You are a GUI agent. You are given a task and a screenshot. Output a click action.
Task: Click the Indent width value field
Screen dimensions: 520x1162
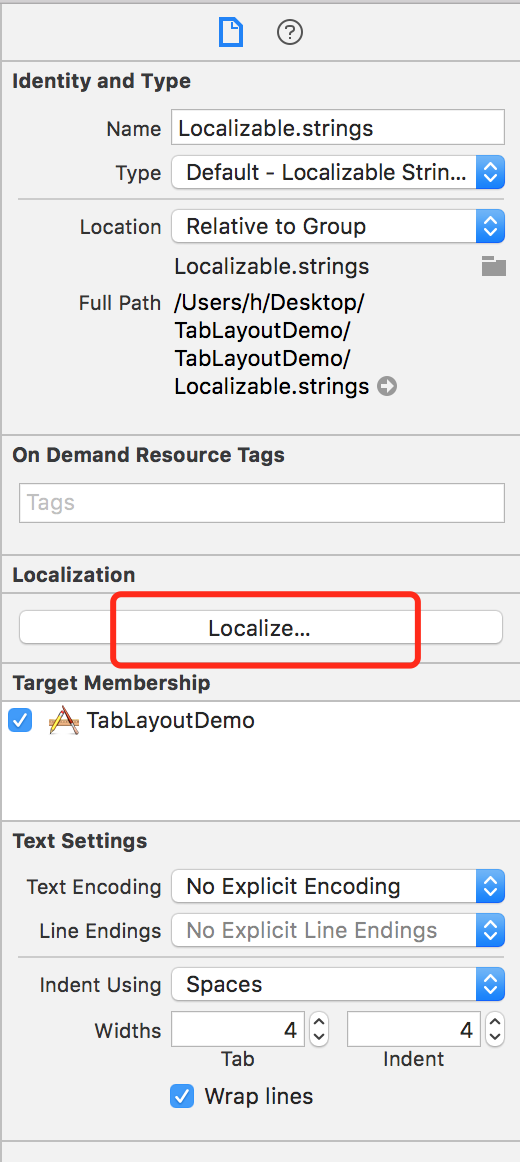coord(414,1029)
